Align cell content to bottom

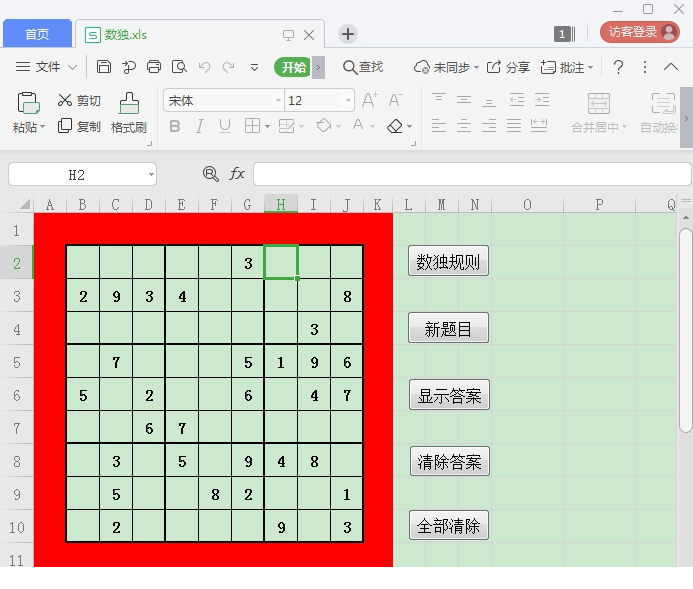489,102
